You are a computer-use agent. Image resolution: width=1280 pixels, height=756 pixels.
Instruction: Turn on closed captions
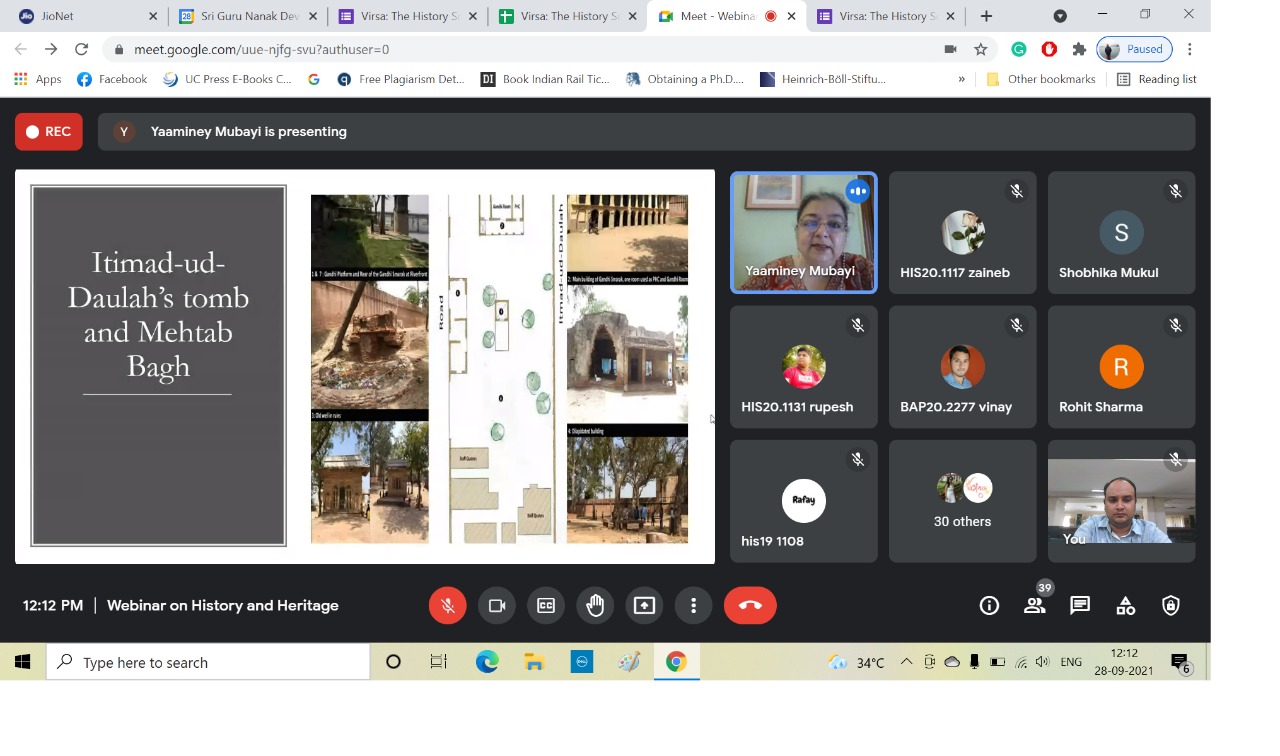coord(546,606)
